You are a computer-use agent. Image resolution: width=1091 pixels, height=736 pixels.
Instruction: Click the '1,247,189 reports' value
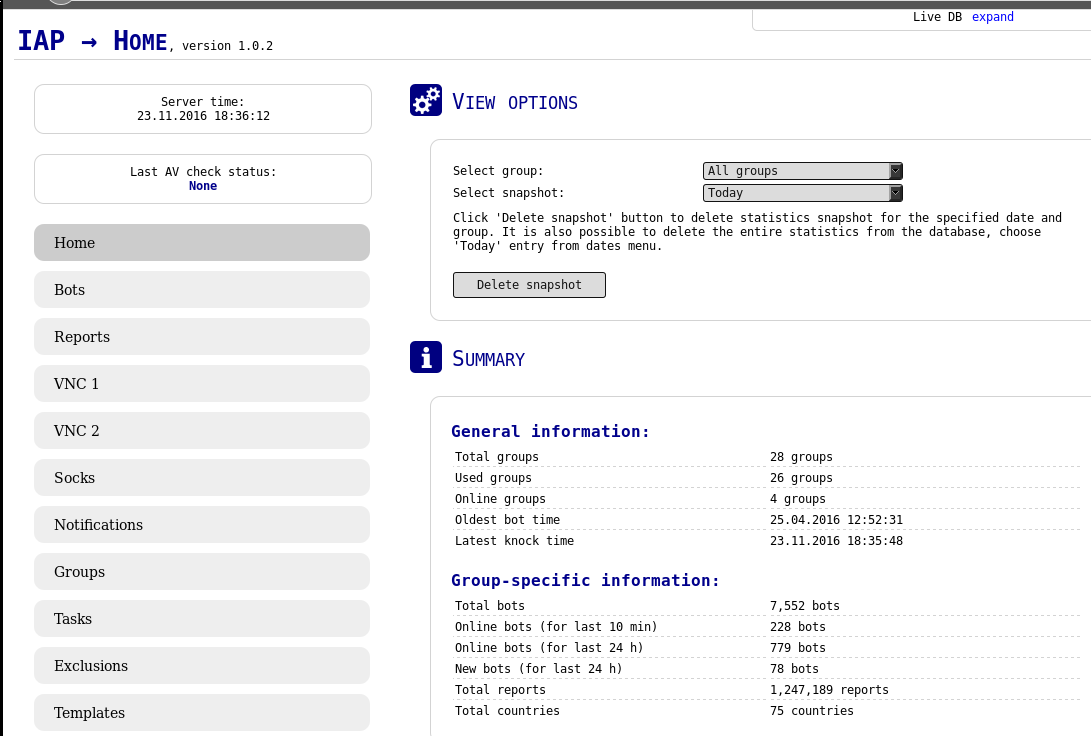pos(829,689)
